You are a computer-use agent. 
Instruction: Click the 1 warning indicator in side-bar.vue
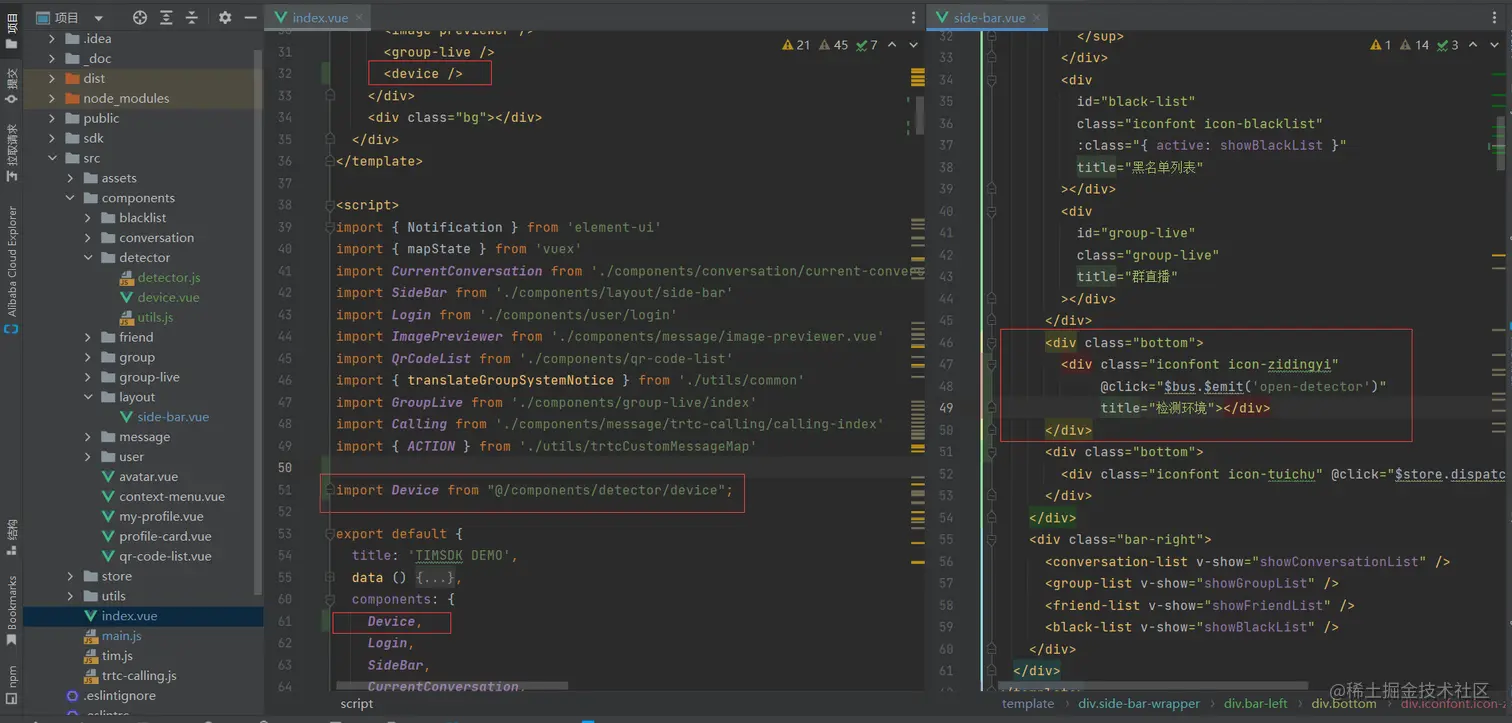point(1381,45)
